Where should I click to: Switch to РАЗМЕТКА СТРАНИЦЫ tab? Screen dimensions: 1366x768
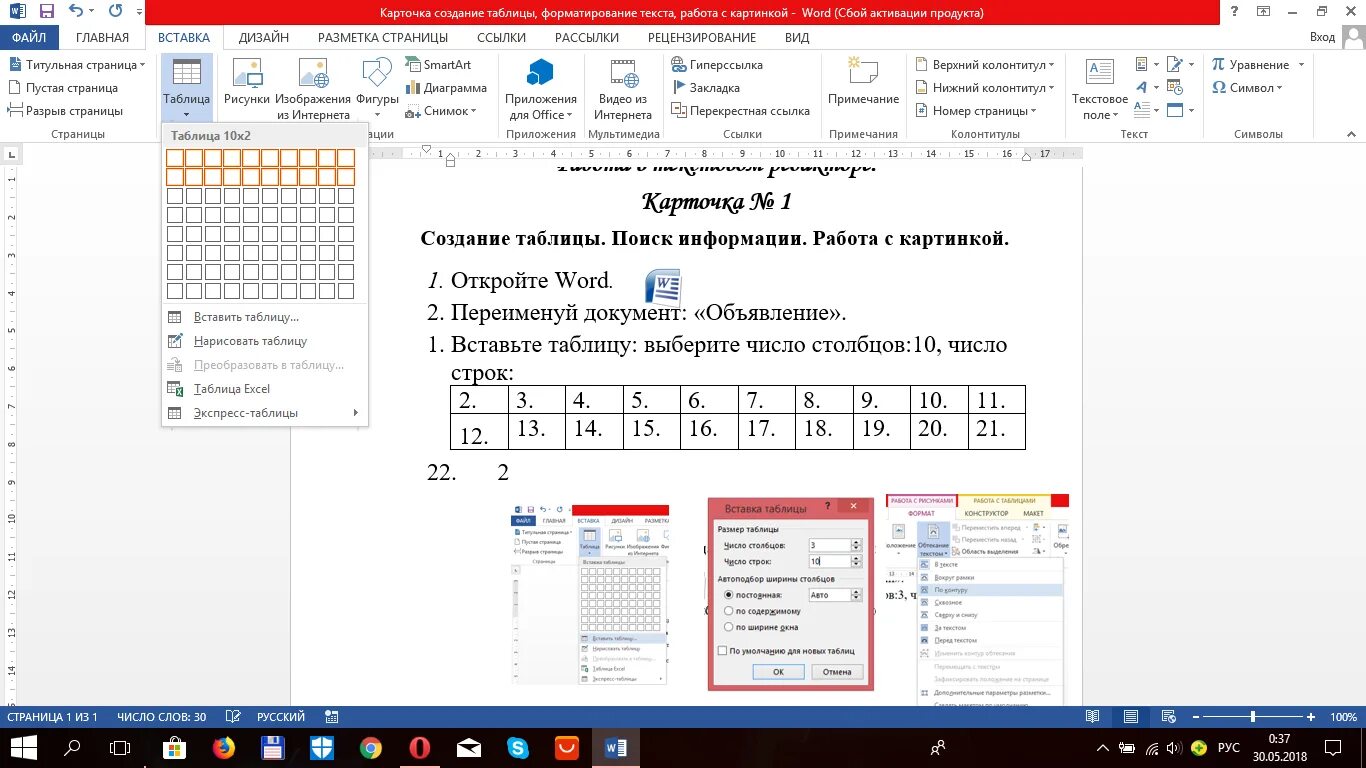383,37
